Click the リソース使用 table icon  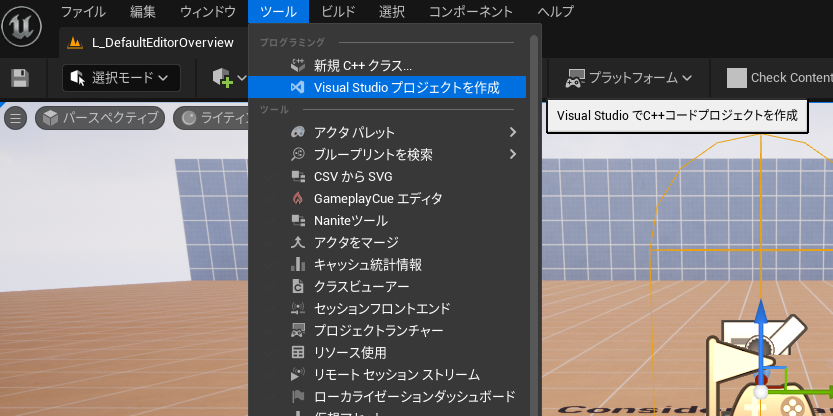(x=298, y=352)
